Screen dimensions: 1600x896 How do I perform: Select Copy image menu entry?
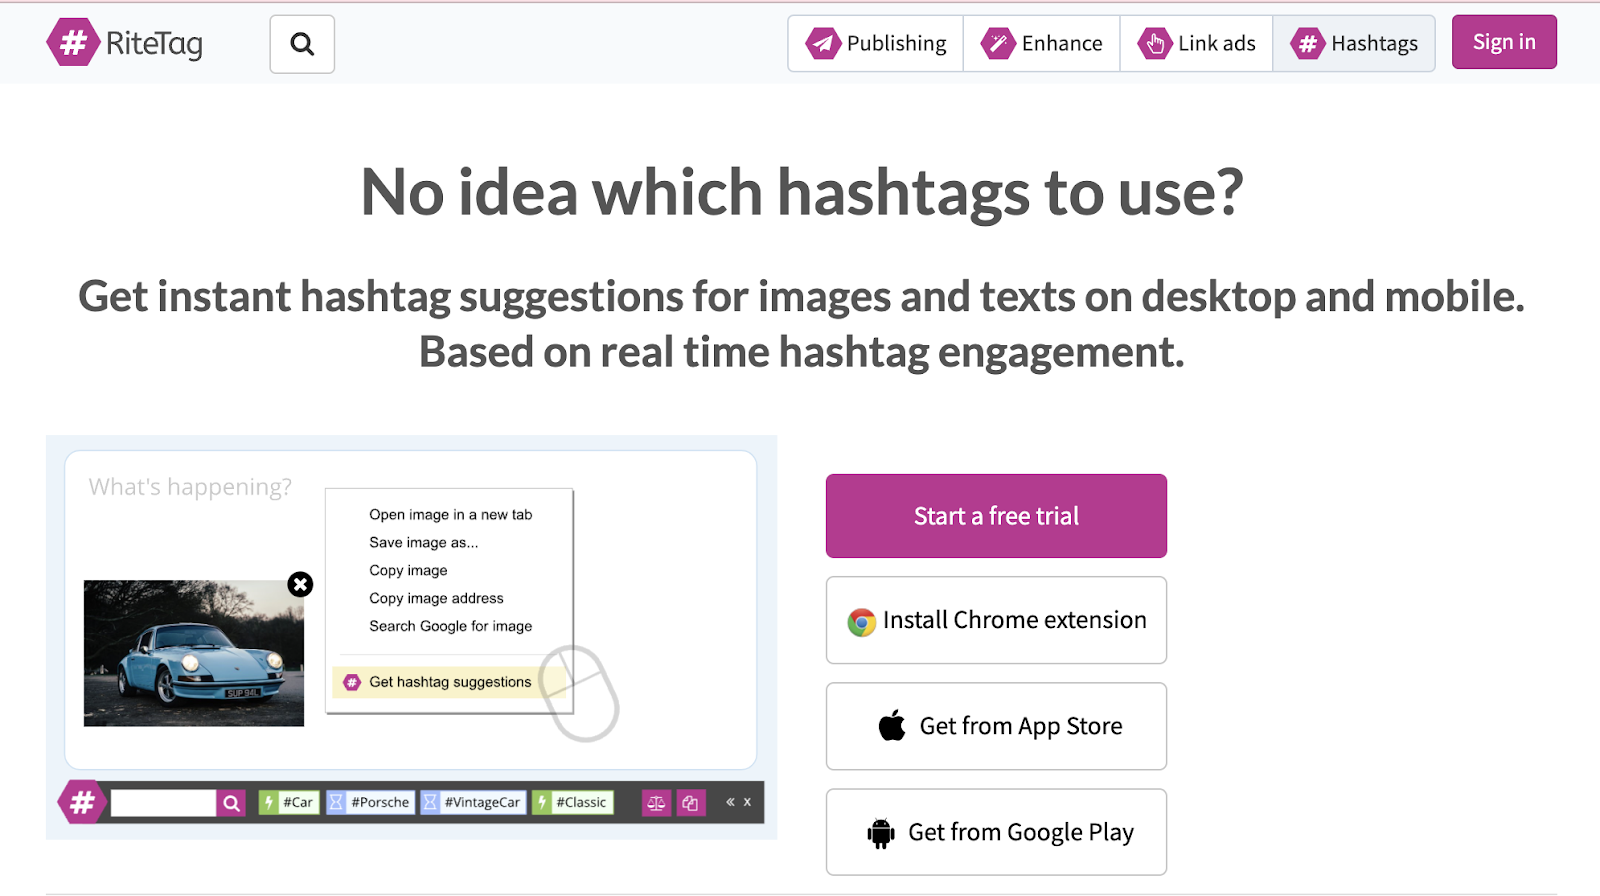click(408, 570)
